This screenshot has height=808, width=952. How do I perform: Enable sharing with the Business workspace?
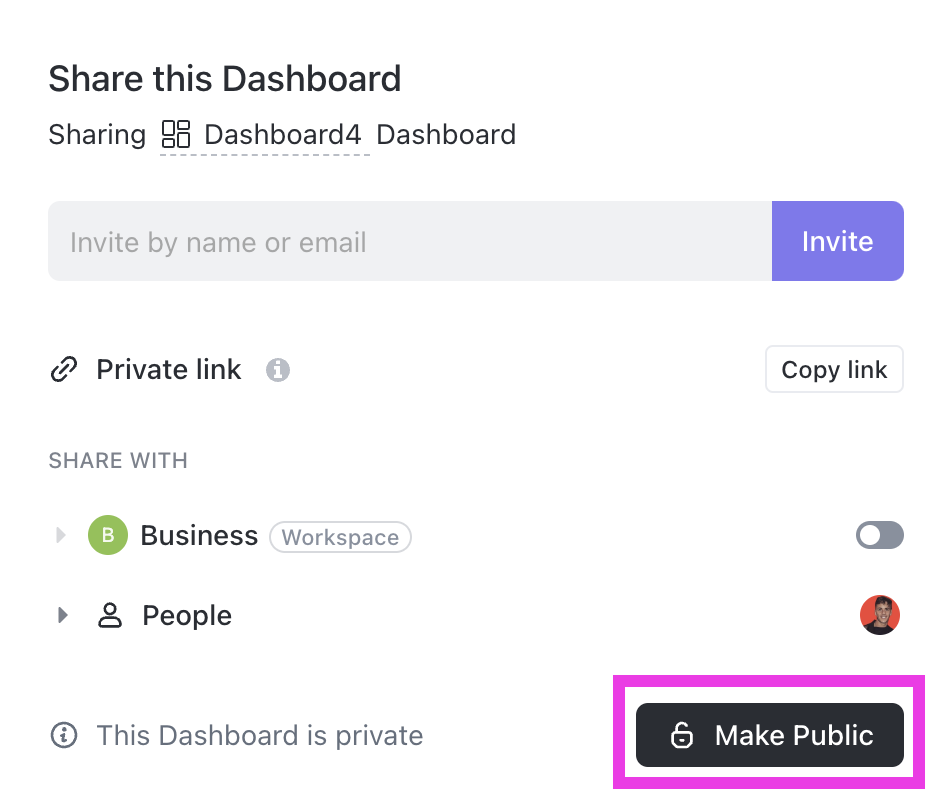pyautogui.click(x=879, y=535)
